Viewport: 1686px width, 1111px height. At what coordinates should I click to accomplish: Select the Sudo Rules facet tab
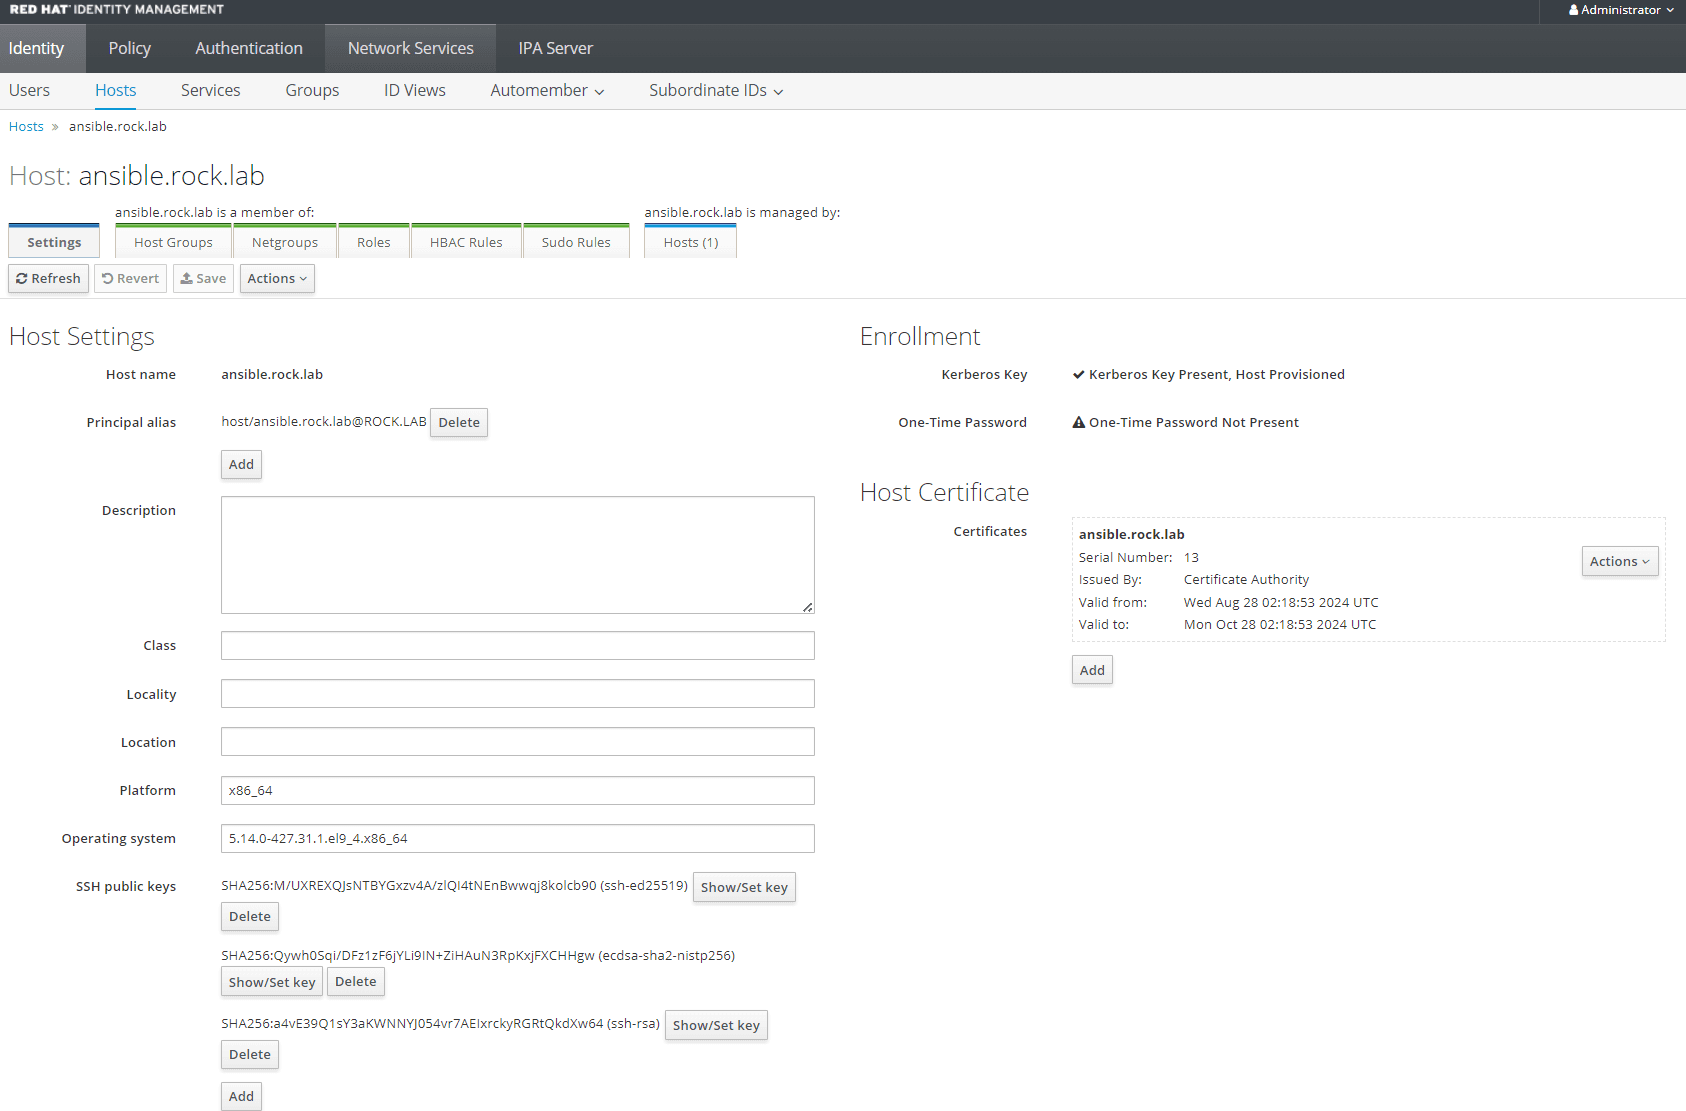(576, 242)
